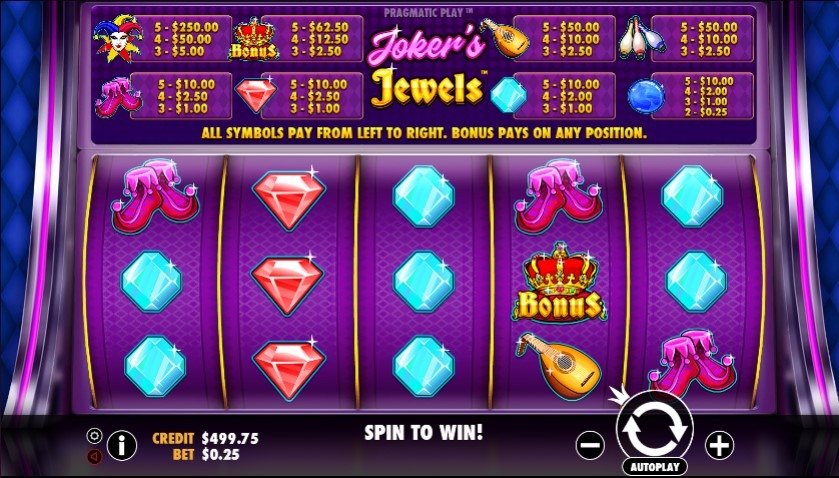Mute sound with the red speaker icon
The image size is (839, 478).
pyautogui.click(x=94, y=457)
